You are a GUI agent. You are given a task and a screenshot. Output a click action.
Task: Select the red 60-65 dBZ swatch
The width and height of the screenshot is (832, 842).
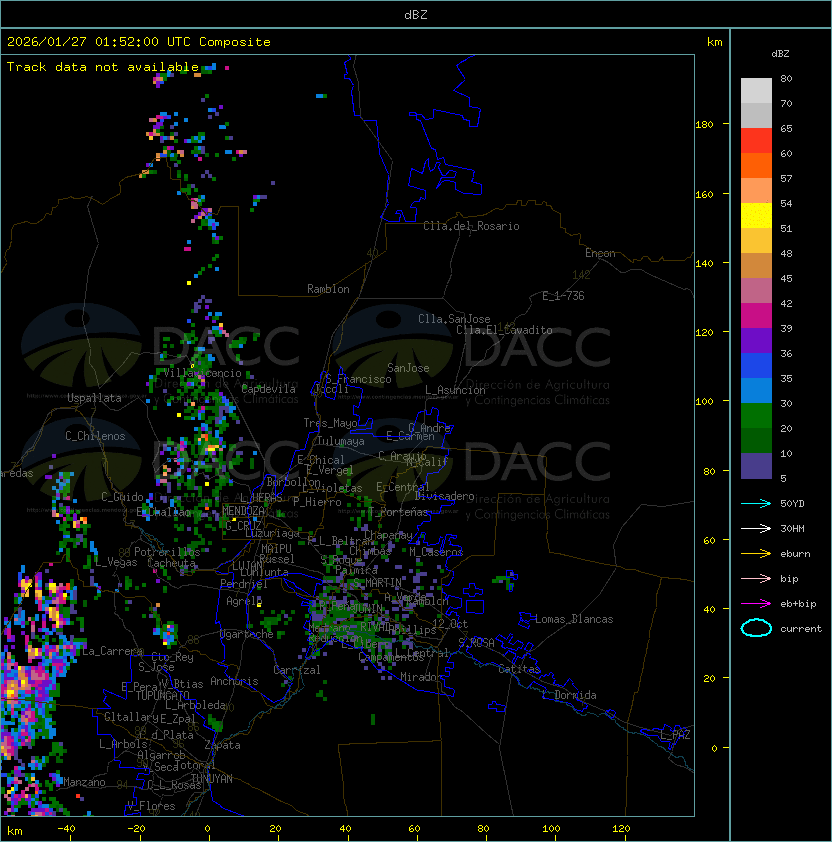(x=756, y=141)
